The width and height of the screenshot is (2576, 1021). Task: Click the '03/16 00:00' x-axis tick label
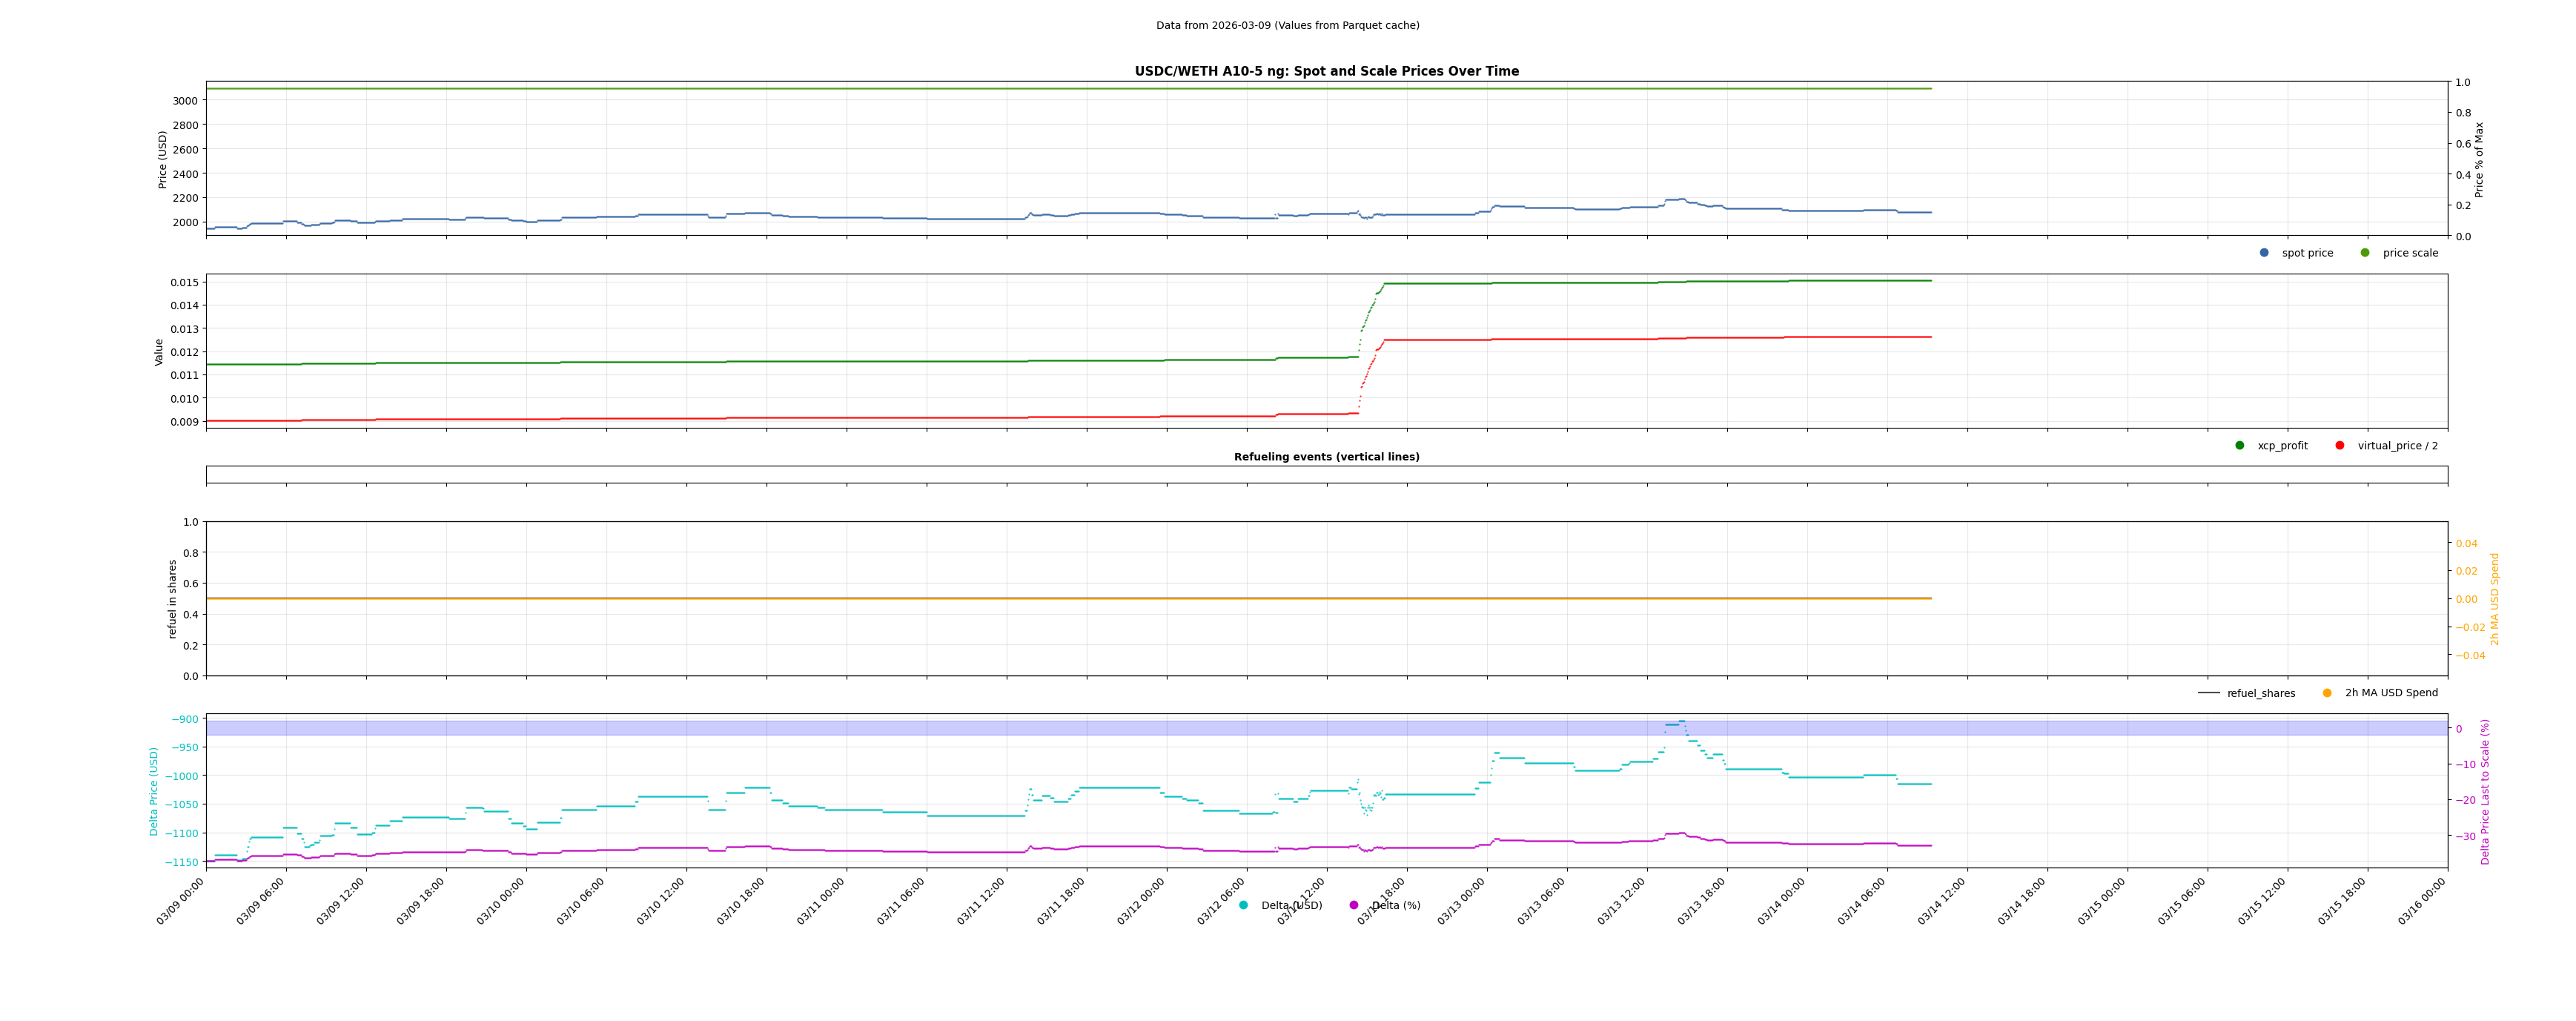(2423, 901)
